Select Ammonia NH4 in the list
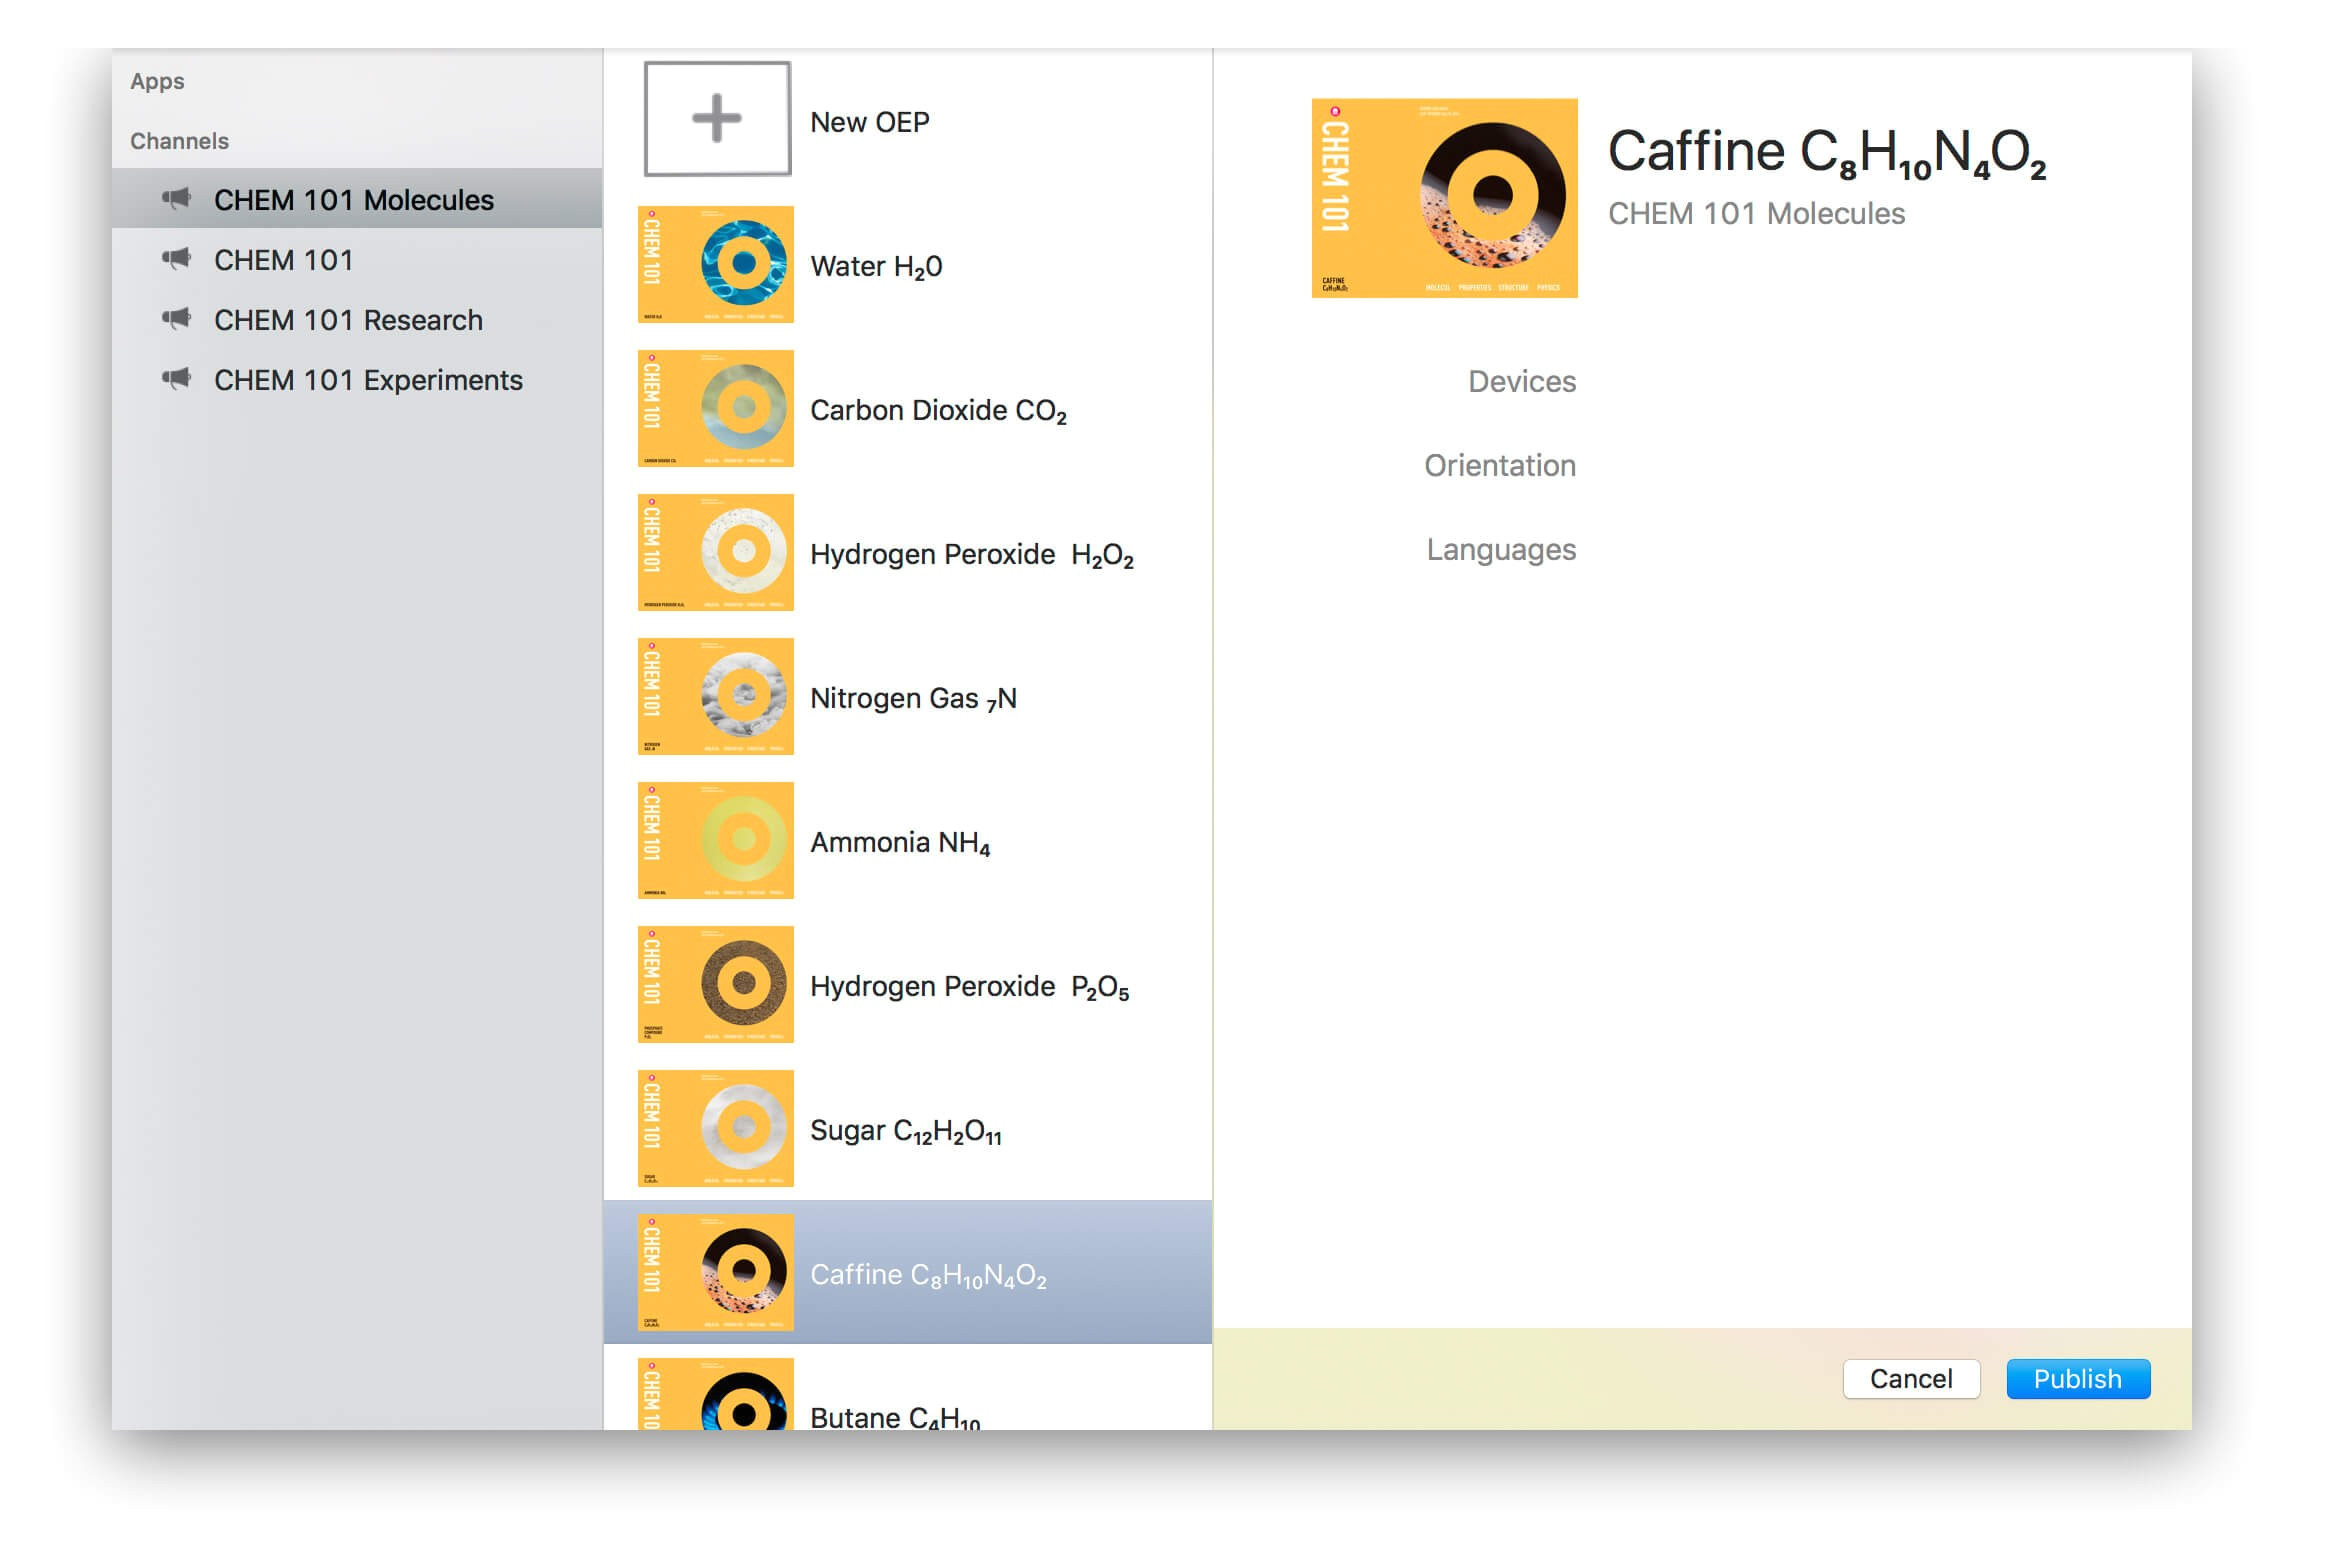This screenshot has height=1556, width=2342. pyautogui.click(x=899, y=843)
